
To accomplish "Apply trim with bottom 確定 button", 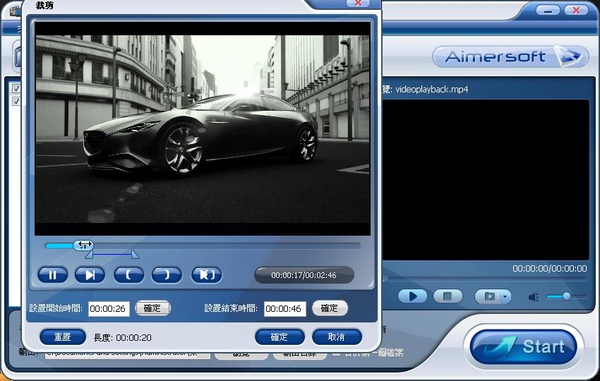I will (280, 337).
